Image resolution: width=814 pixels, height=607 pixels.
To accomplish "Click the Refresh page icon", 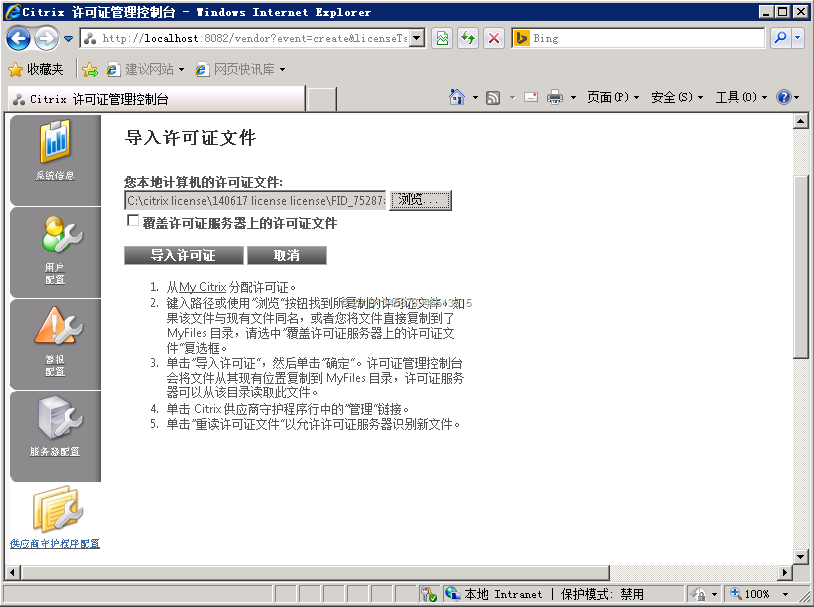I will [x=468, y=38].
